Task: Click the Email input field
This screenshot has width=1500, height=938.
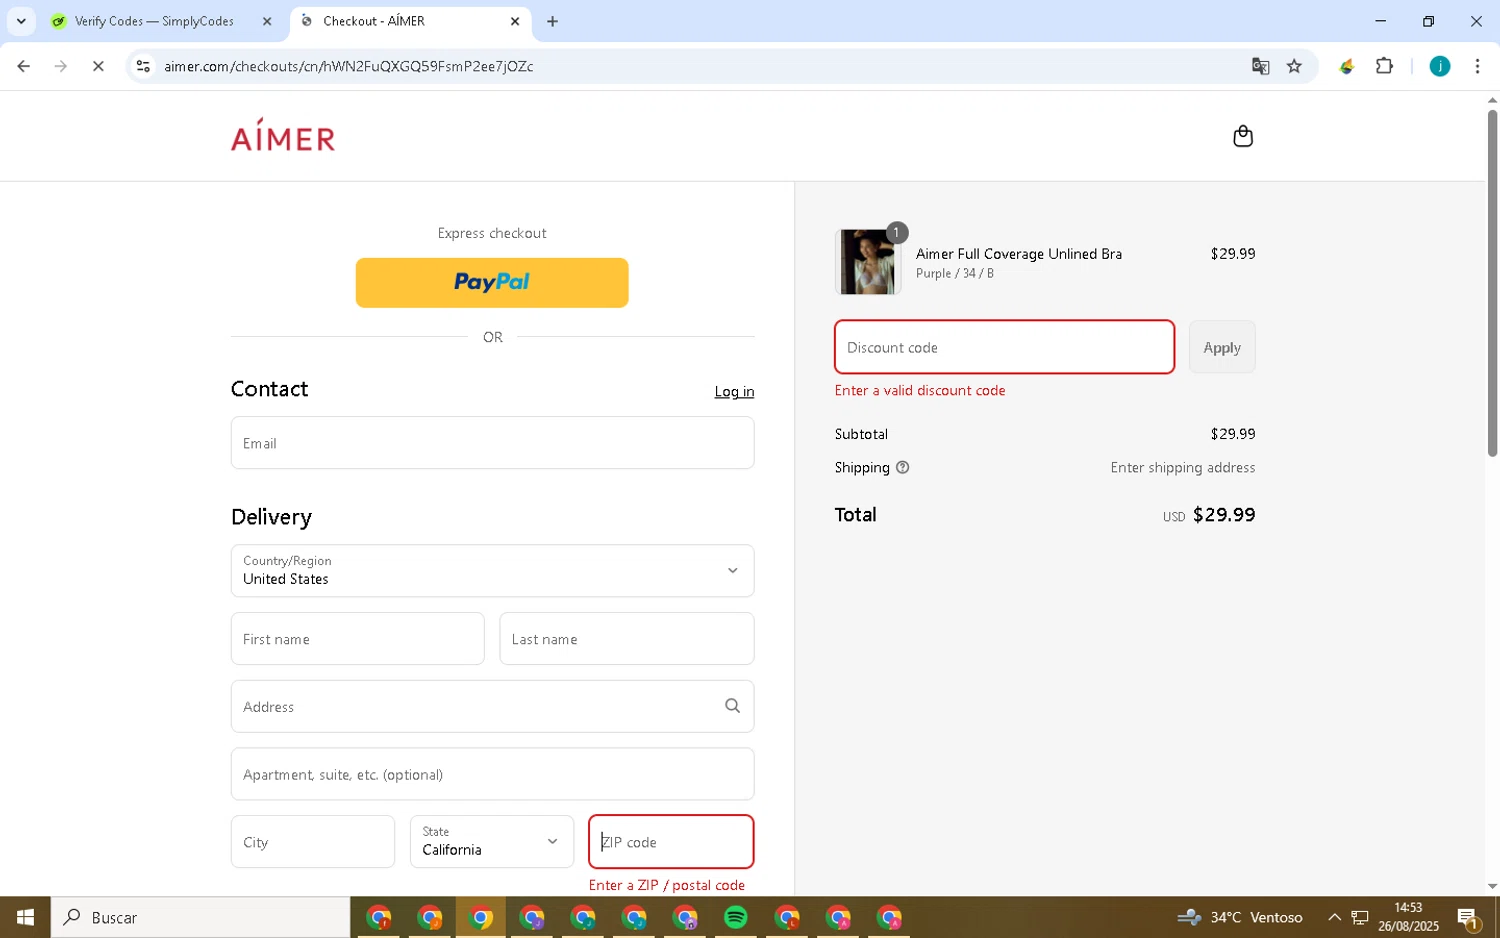Action: pos(492,443)
